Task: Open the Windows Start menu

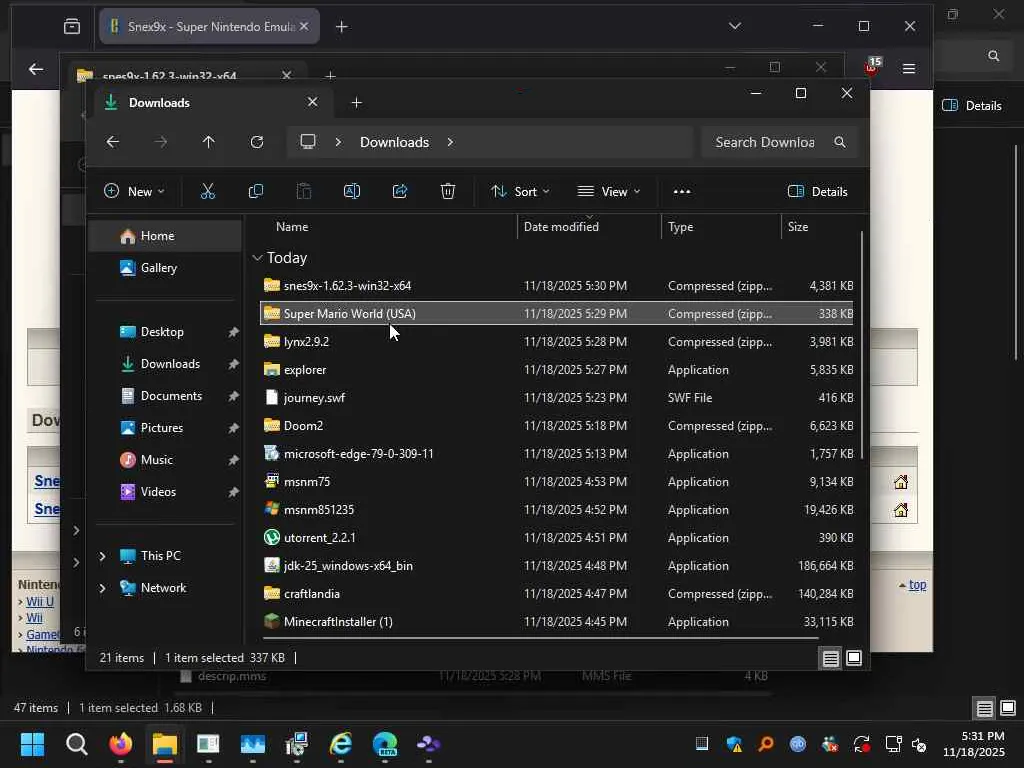Action: coord(32,744)
